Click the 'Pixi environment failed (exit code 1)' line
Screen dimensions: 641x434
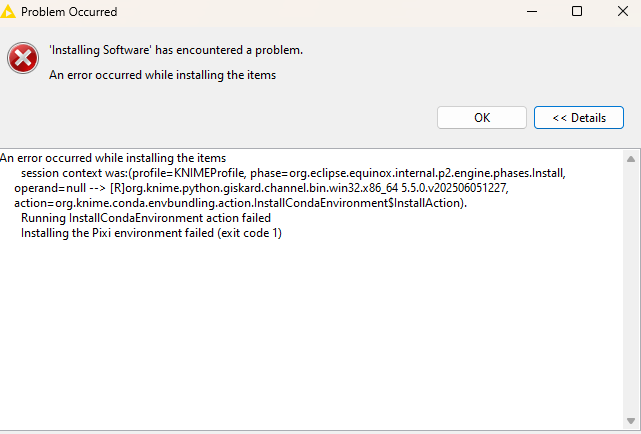(151, 233)
